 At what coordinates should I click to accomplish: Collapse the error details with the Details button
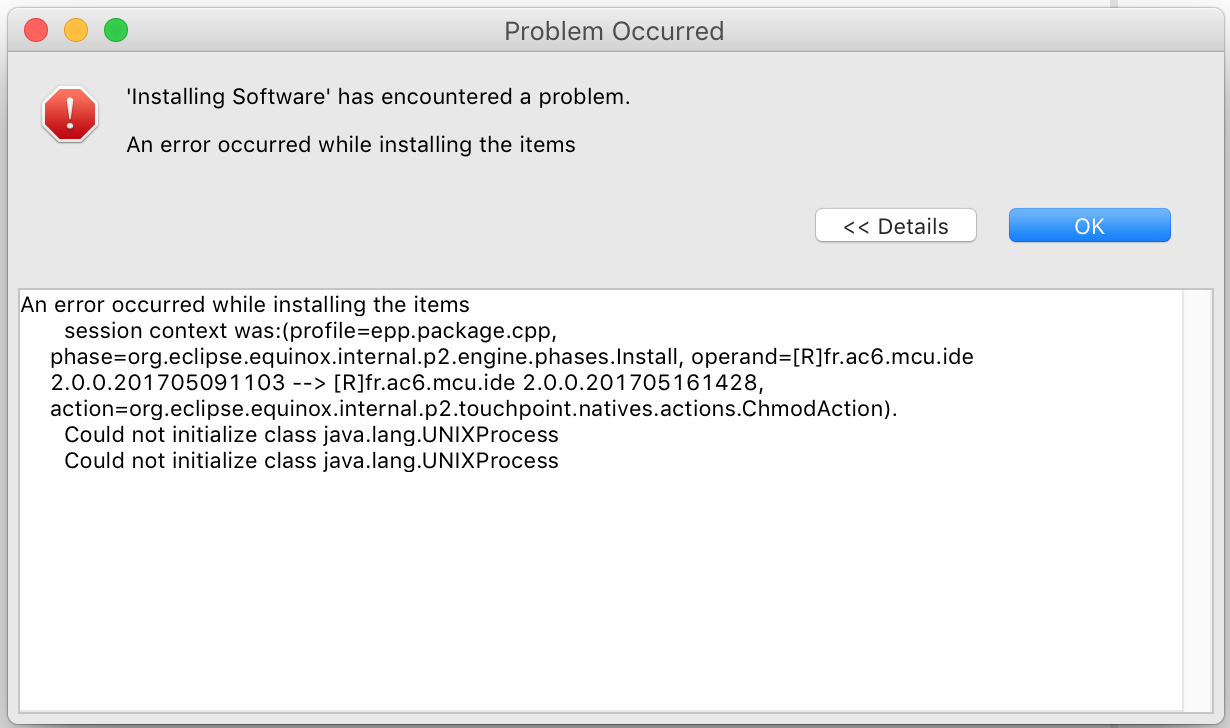pyautogui.click(x=895, y=226)
